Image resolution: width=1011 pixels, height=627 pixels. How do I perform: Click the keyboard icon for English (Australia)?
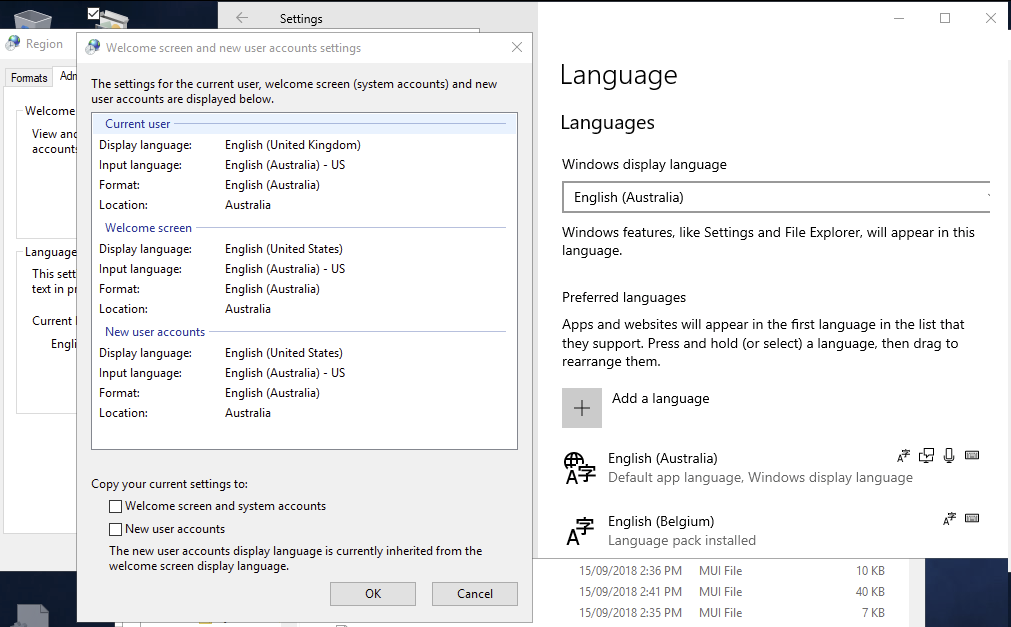[972, 455]
